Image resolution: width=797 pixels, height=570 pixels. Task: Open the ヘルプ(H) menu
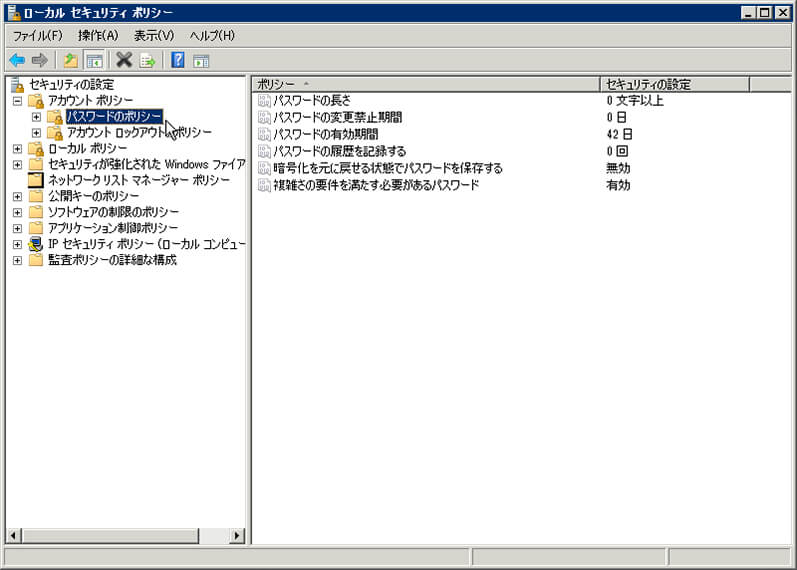(x=212, y=36)
